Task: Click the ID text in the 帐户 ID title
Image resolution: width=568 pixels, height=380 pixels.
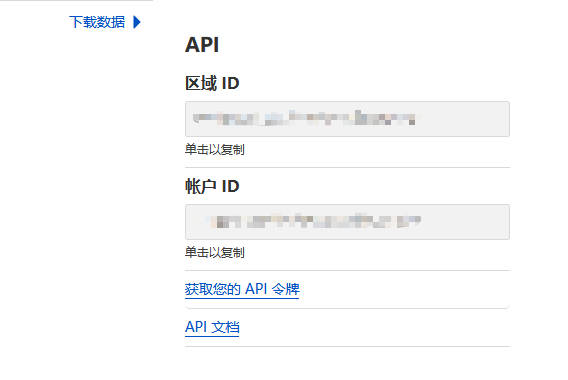Action: (230, 187)
